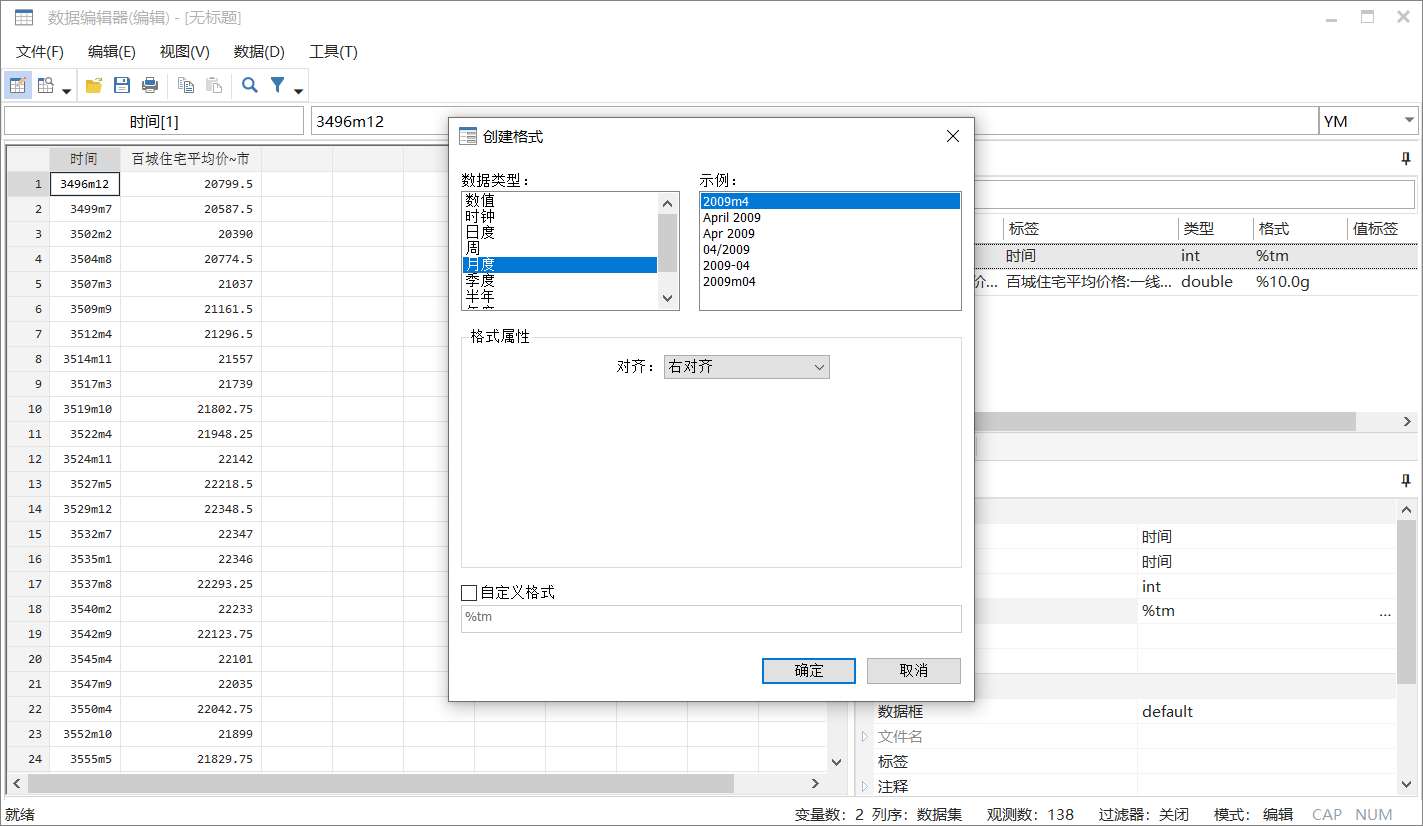Choose the 2009m04 example format
The height and width of the screenshot is (826, 1423).
pyautogui.click(x=830, y=281)
